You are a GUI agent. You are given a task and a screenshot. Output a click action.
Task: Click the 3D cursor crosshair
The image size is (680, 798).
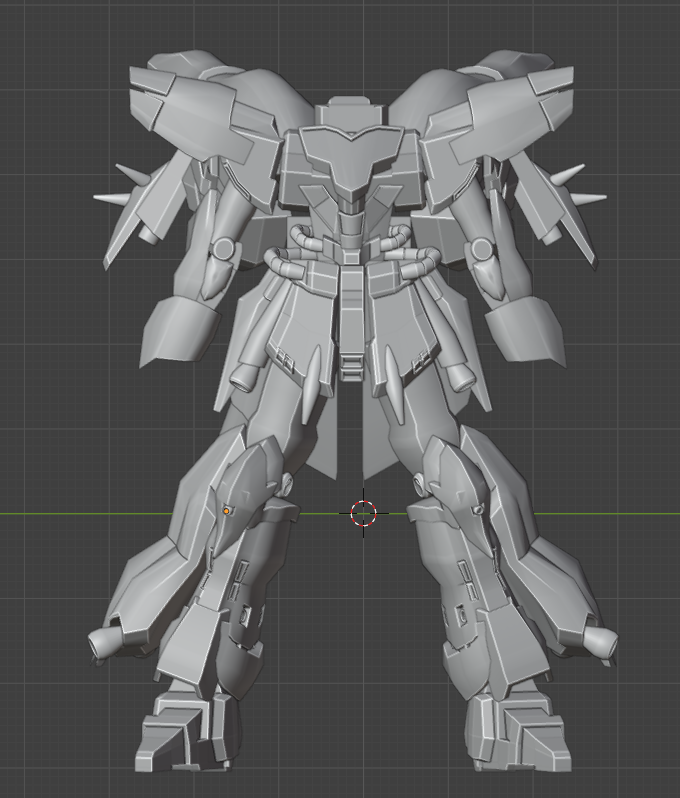pos(364,514)
